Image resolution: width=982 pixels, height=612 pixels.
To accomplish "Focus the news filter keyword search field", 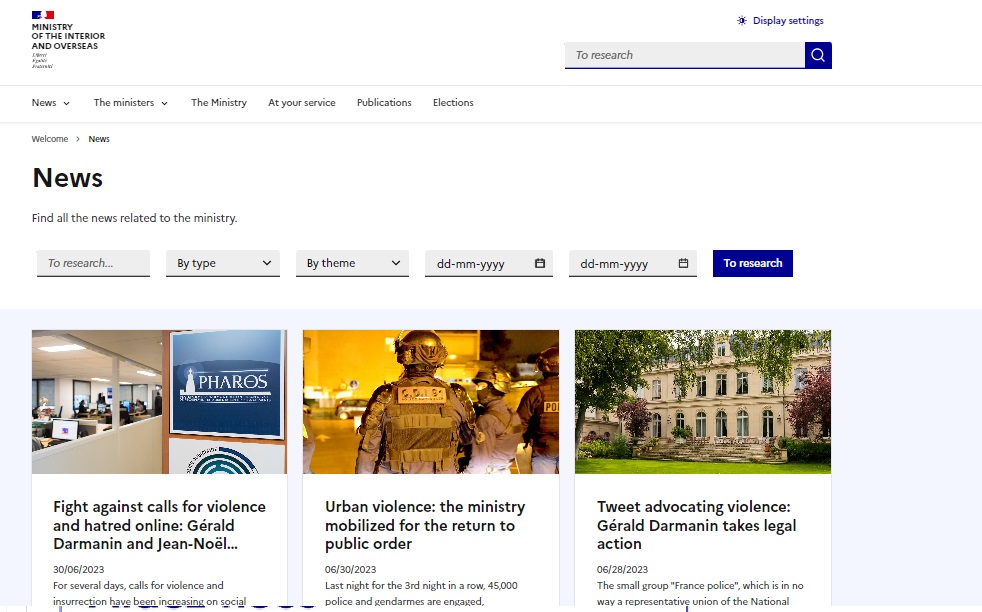I will click(93, 263).
